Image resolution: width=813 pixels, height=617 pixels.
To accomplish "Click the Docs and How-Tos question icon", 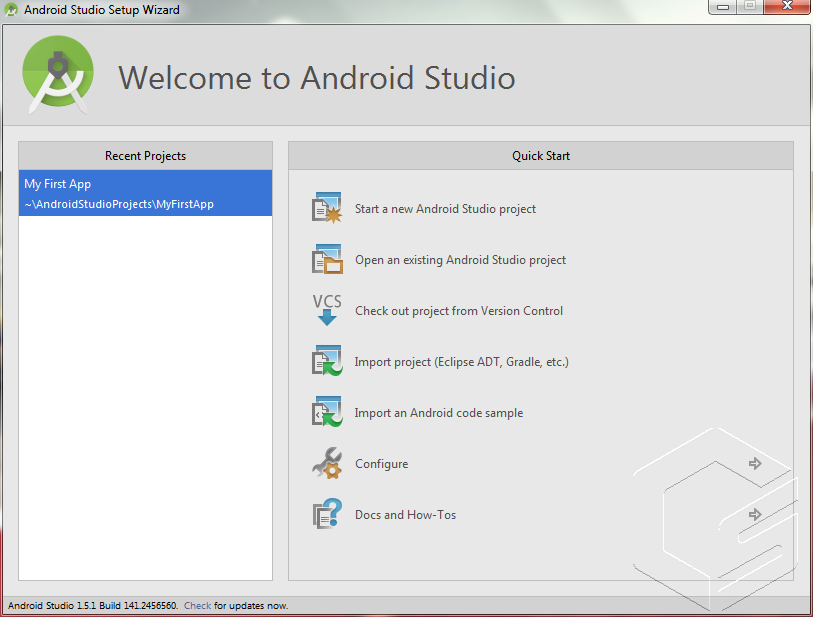I will (x=327, y=514).
